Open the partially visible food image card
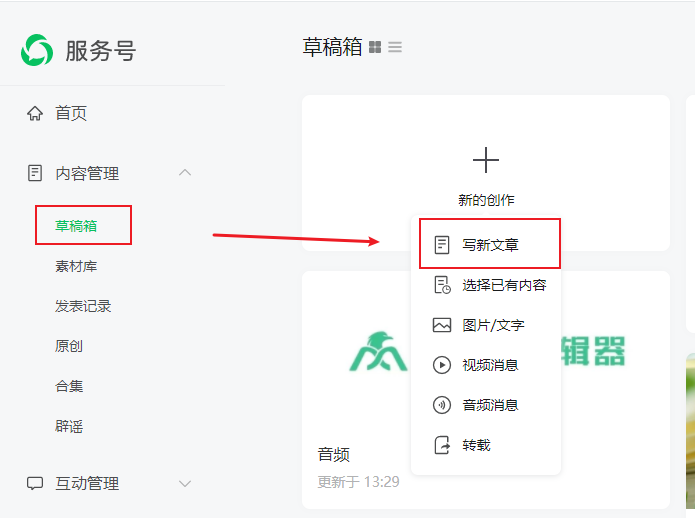This screenshot has height=518, width=695. coord(690,431)
